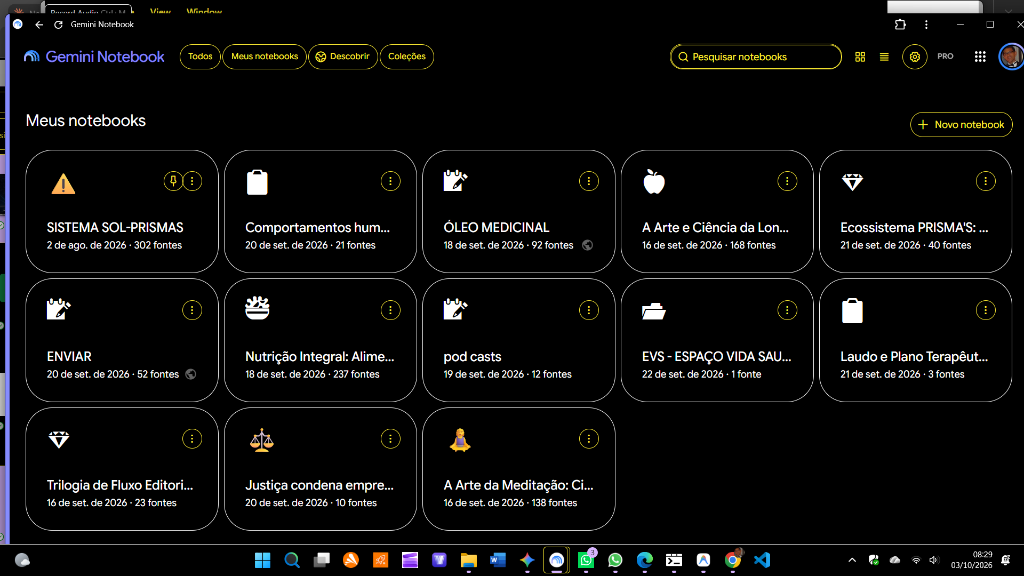Switch to the Descobrir tab

click(x=343, y=56)
